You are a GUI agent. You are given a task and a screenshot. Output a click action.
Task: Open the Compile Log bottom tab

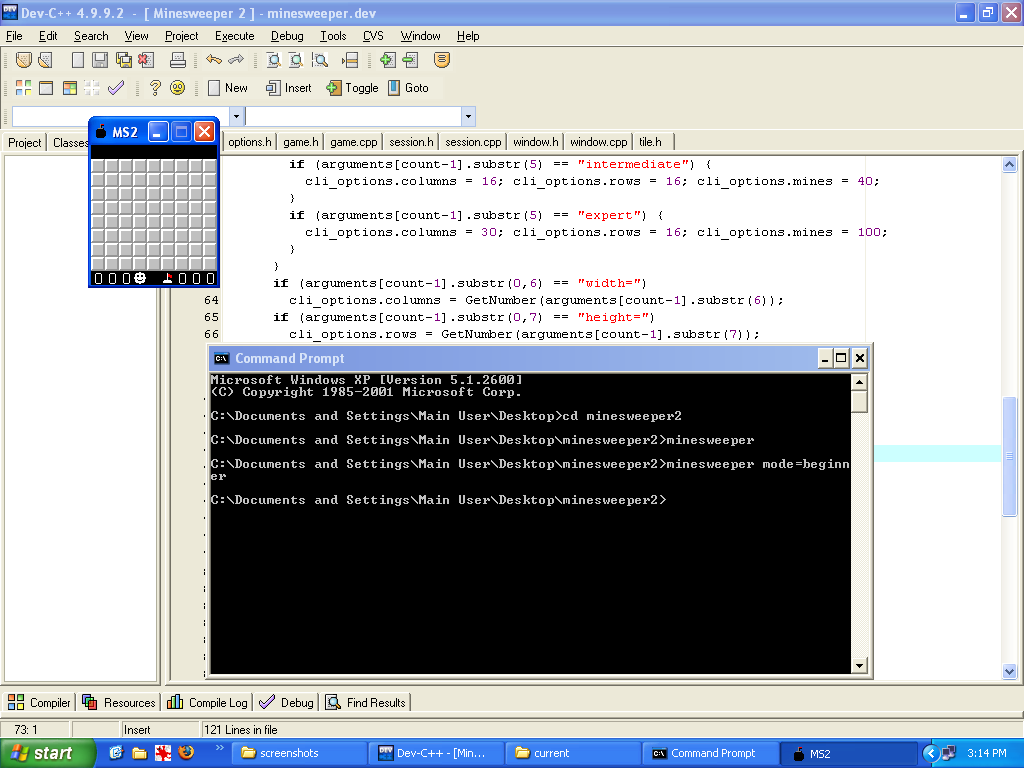click(x=208, y=703)
